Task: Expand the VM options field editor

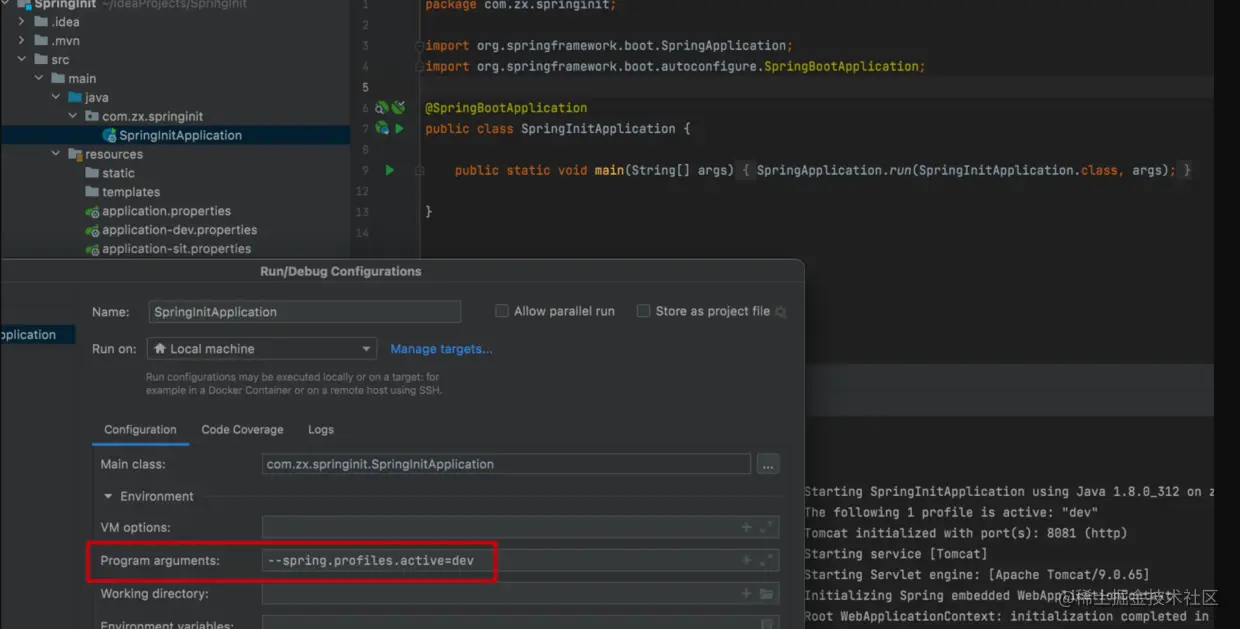Action: [x=766, y=527]
